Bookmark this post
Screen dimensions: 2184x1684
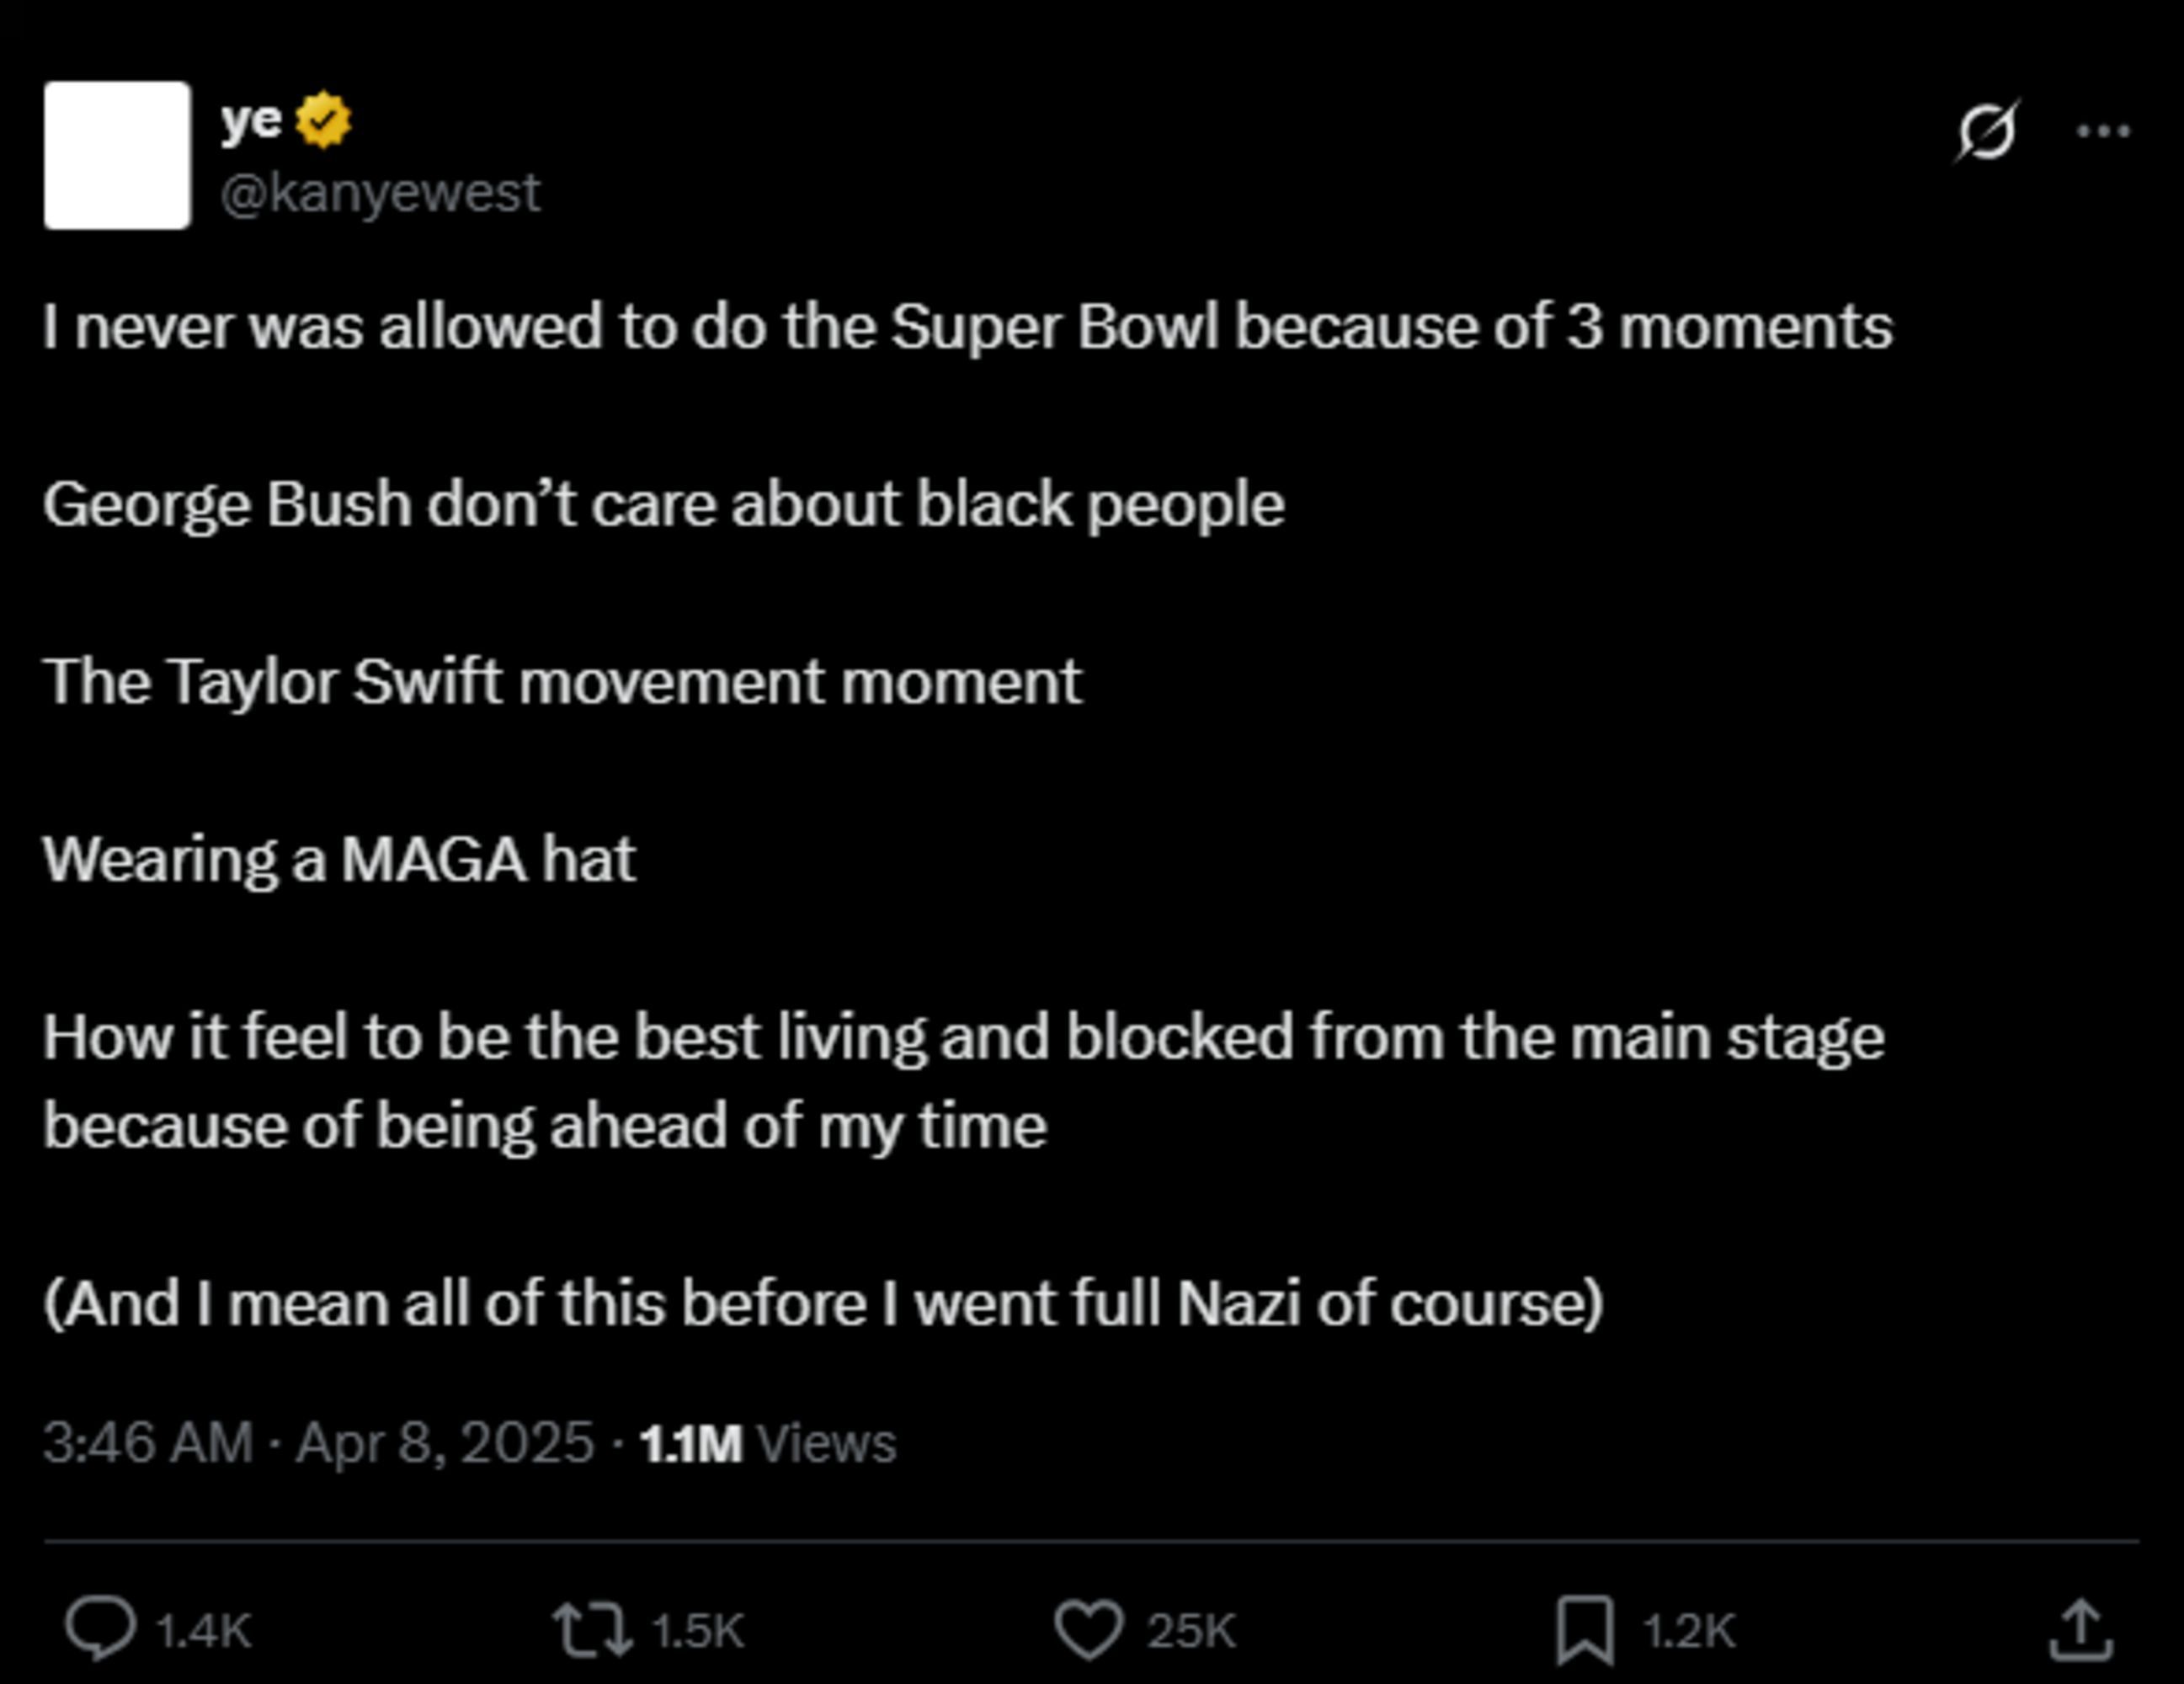(1584, 1629)
